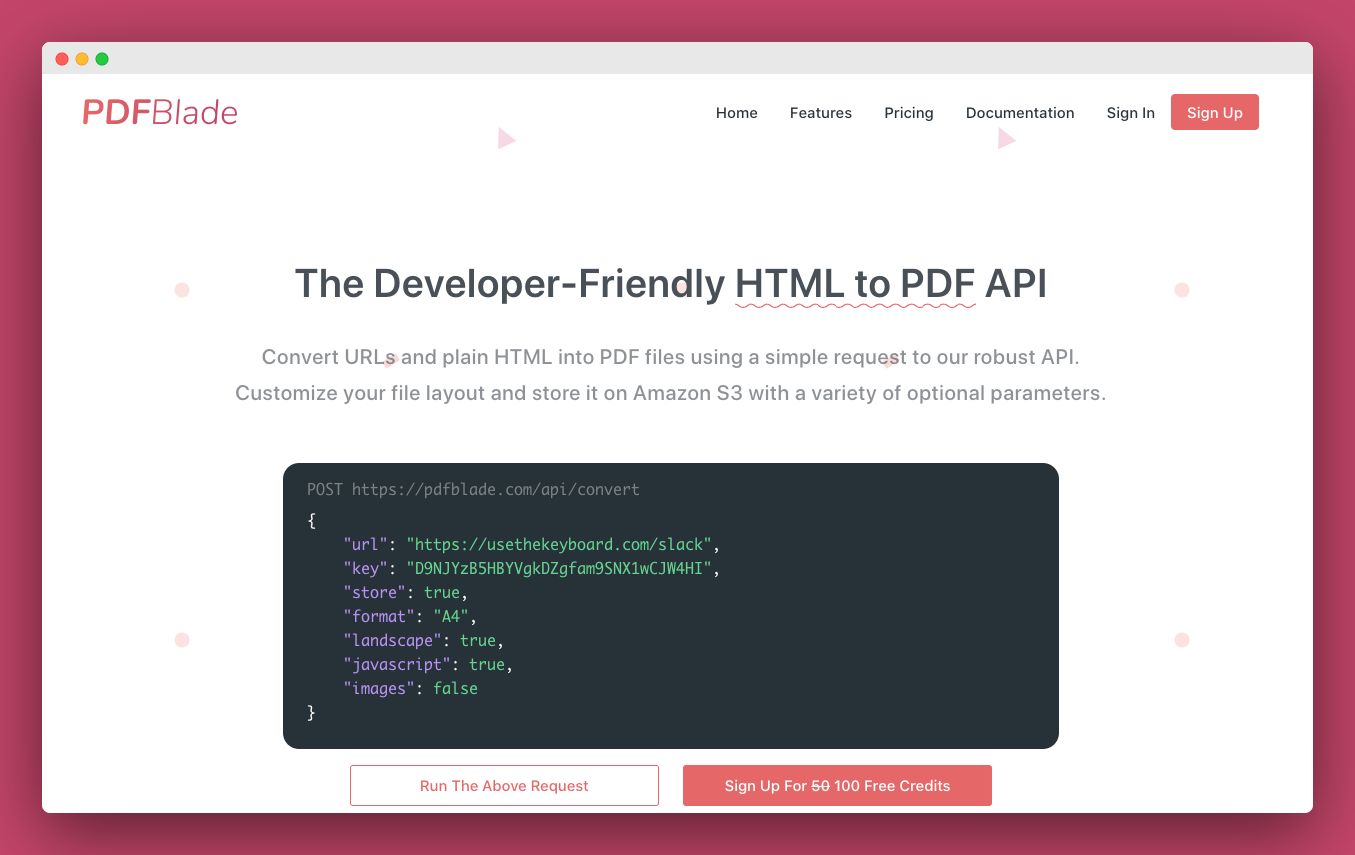Click the false value for images
This screenshot has width=1355, height=855.
coord(455,689)
